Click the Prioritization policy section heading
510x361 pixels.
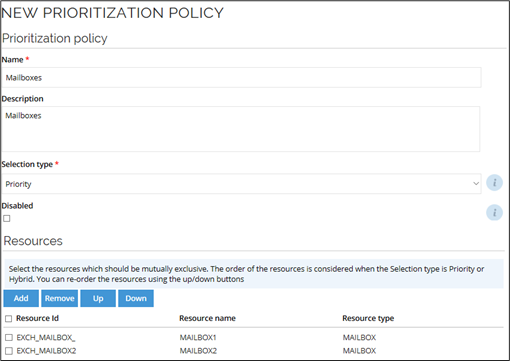(x=55, y=38)
